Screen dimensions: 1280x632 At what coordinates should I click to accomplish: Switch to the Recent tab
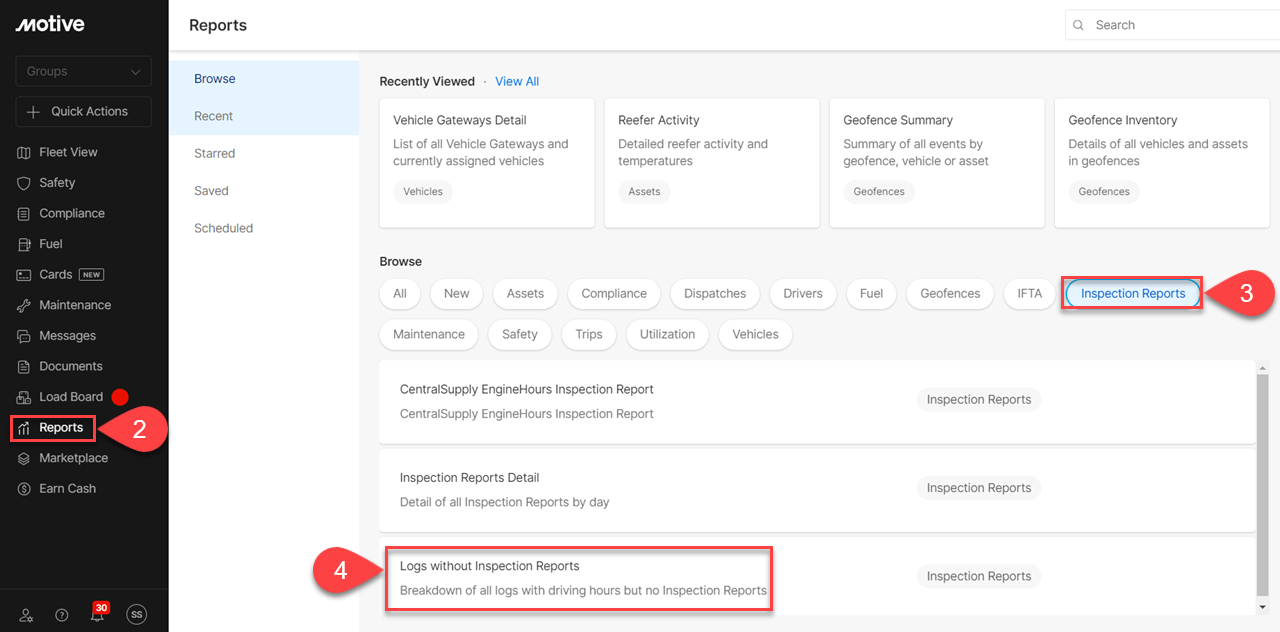point(264,116)
